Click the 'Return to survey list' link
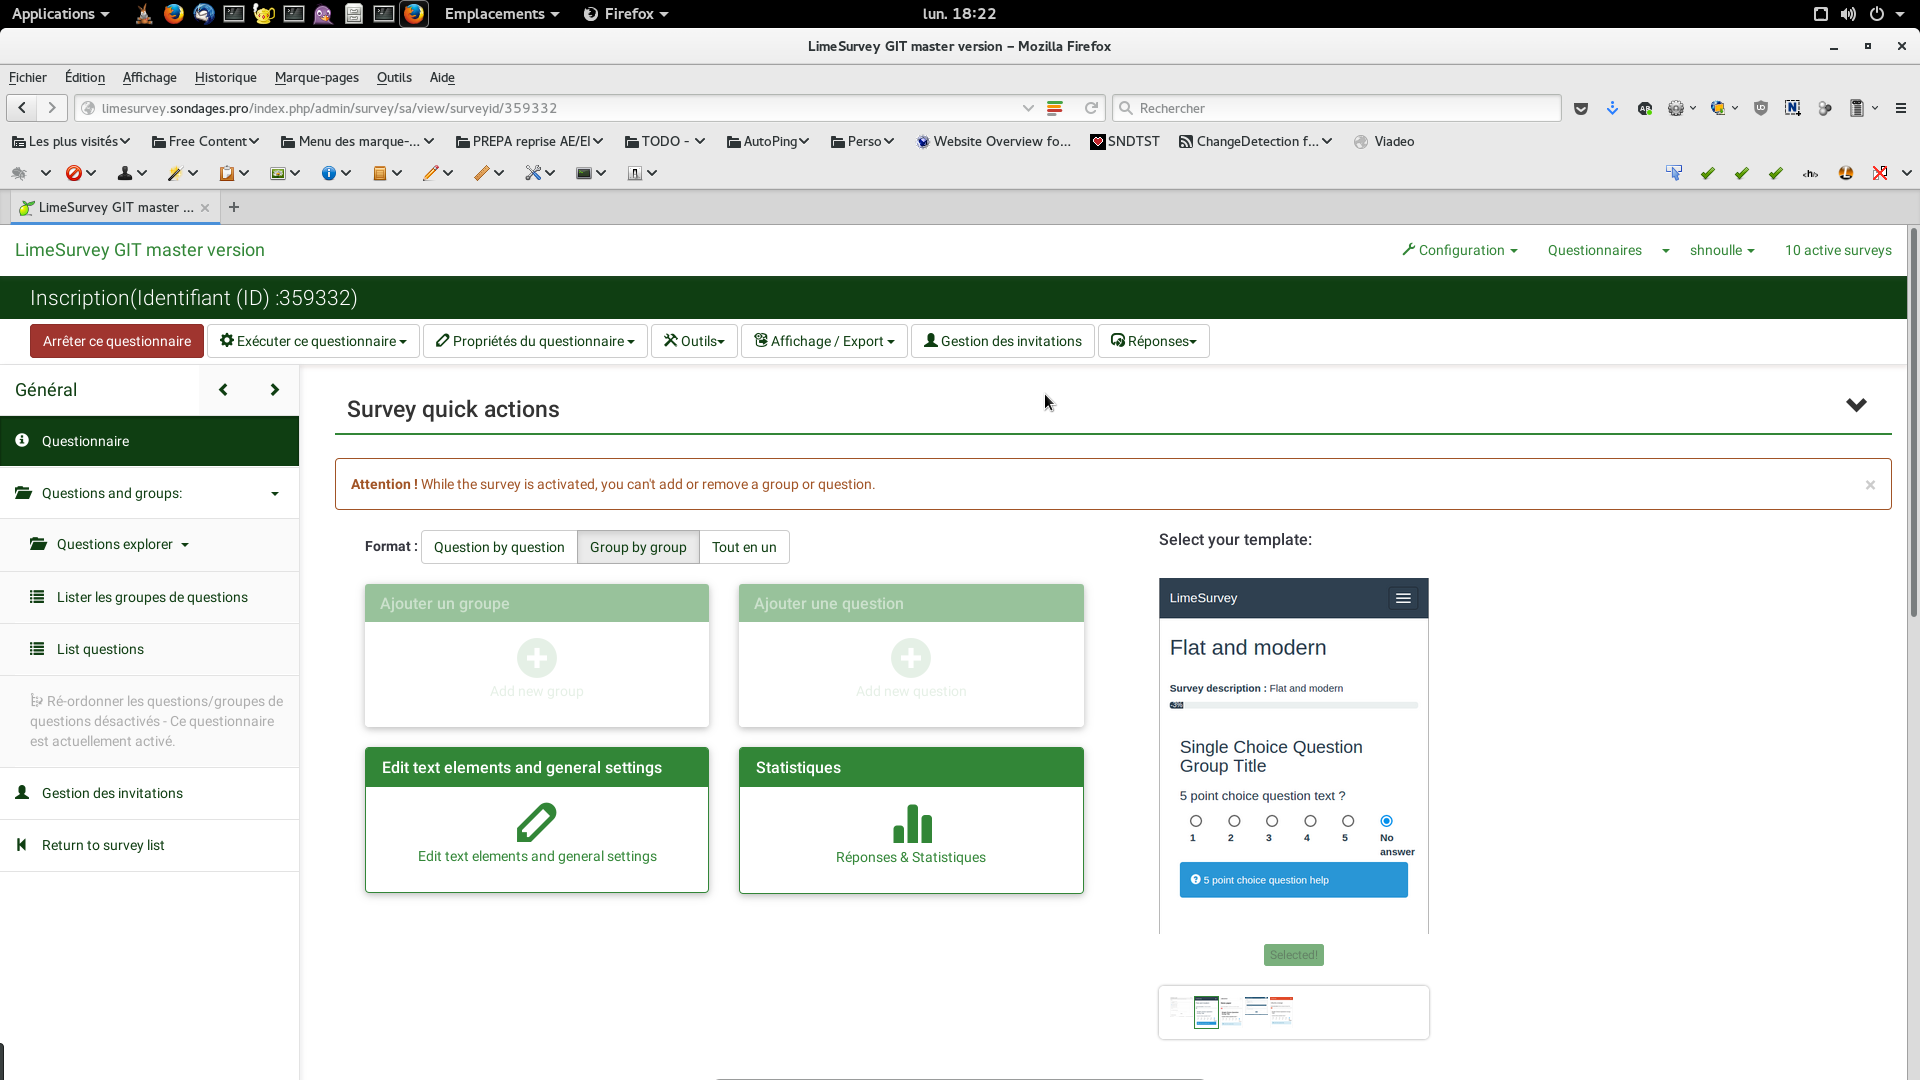This screenshot has width=1920, height=1080. click(103, 845)
